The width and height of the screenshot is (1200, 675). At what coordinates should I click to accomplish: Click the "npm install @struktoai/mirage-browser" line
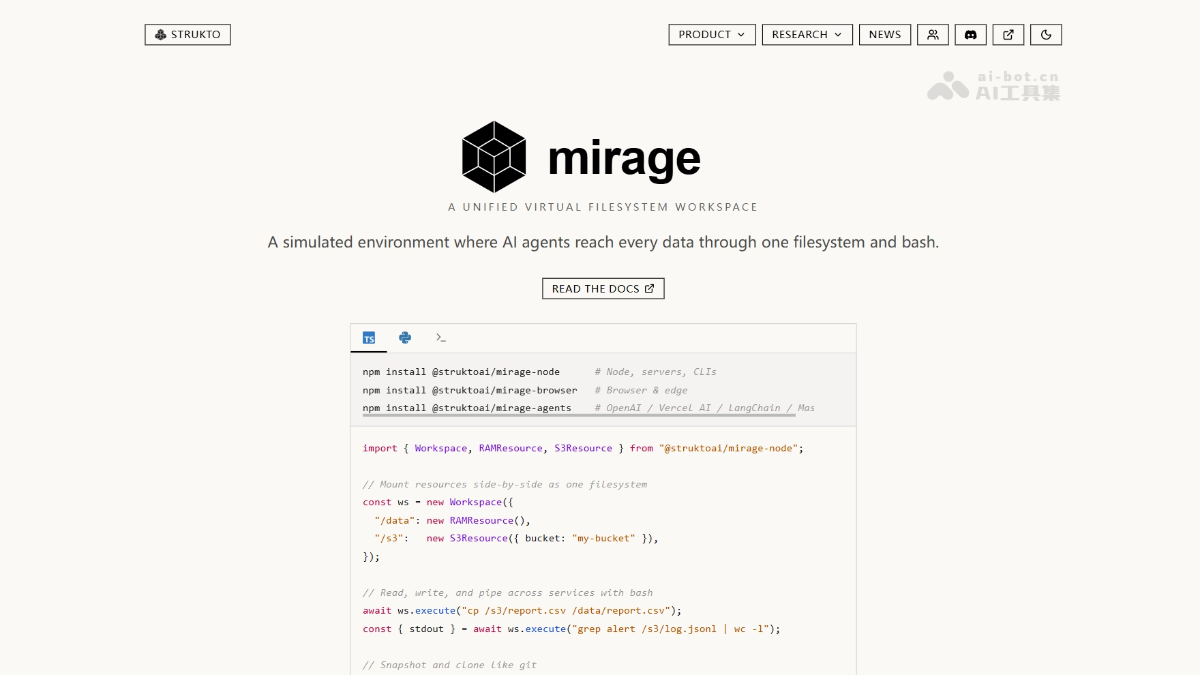(470, 390)
